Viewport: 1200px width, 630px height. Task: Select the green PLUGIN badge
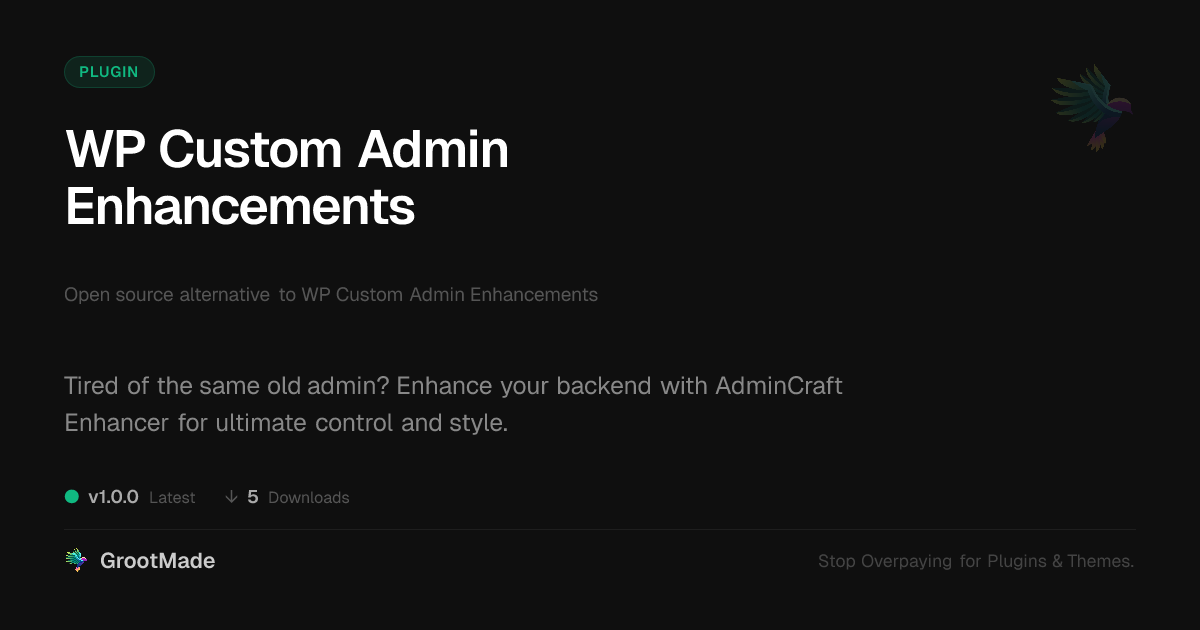coord(109,72)
